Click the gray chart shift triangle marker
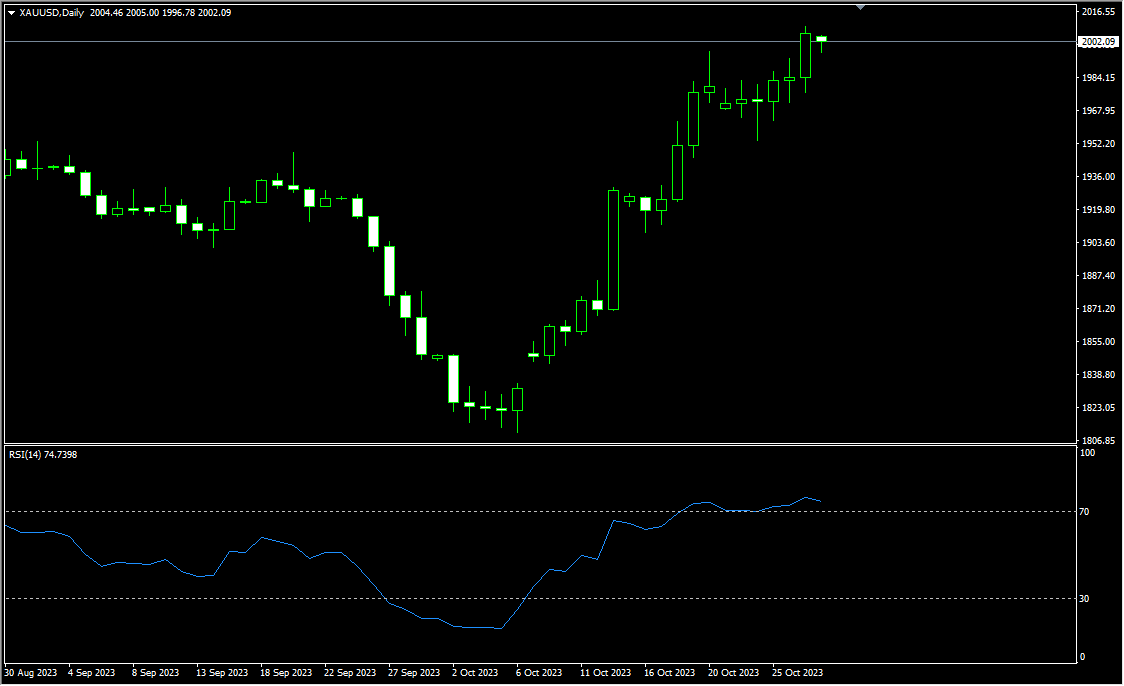 [x=860, y=7]
